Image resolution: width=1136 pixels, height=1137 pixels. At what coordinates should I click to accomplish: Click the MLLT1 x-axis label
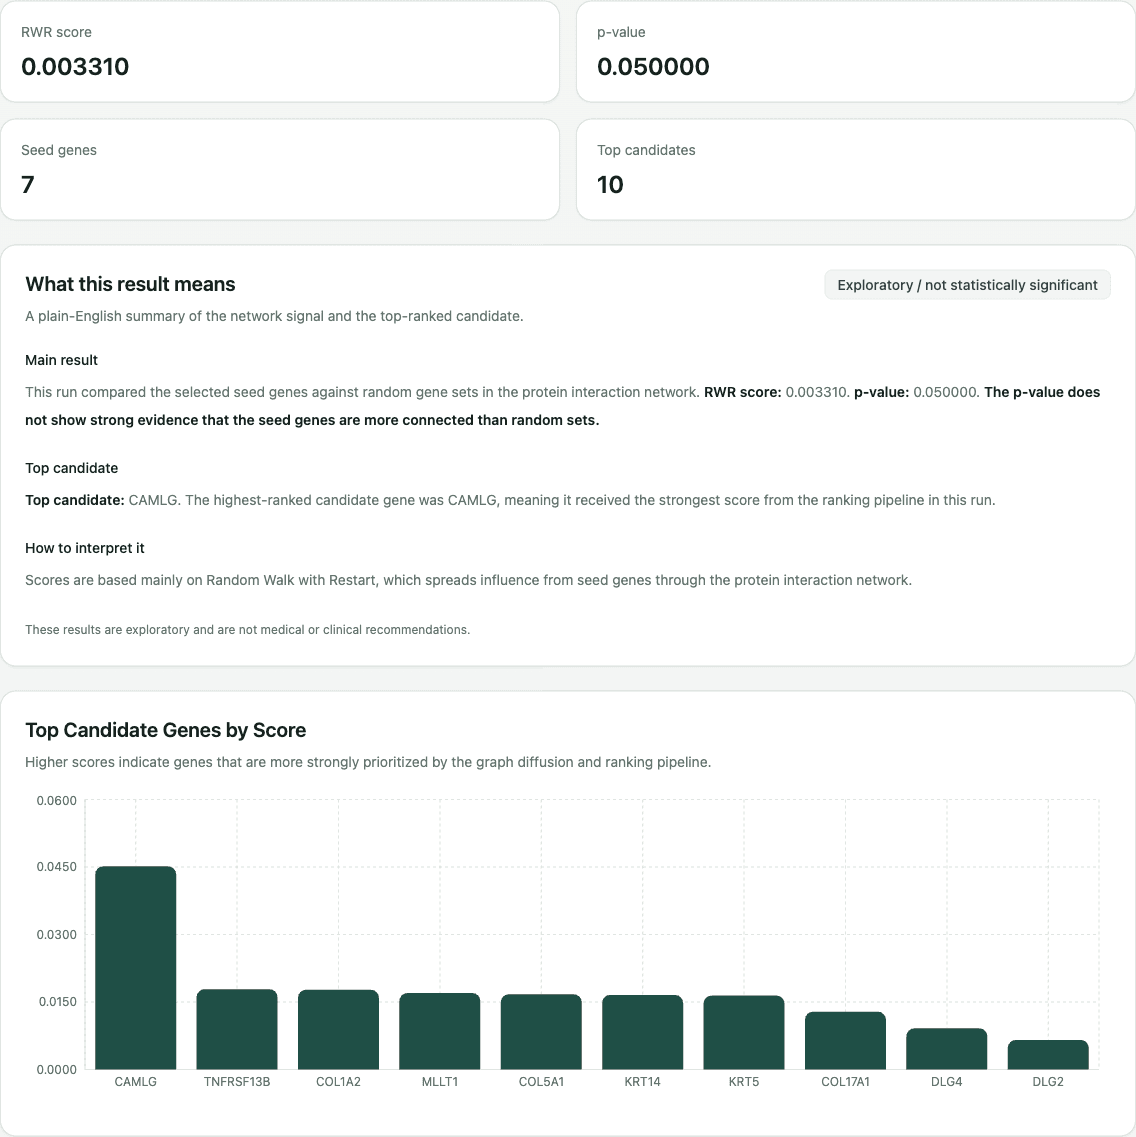pos(440,1082)
